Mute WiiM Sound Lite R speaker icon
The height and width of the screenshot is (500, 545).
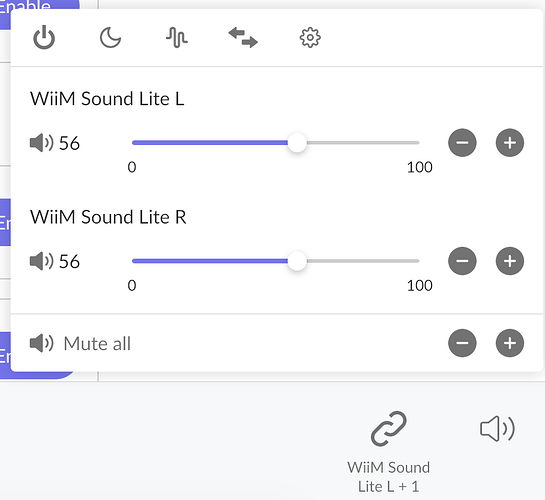pos(42,261)
